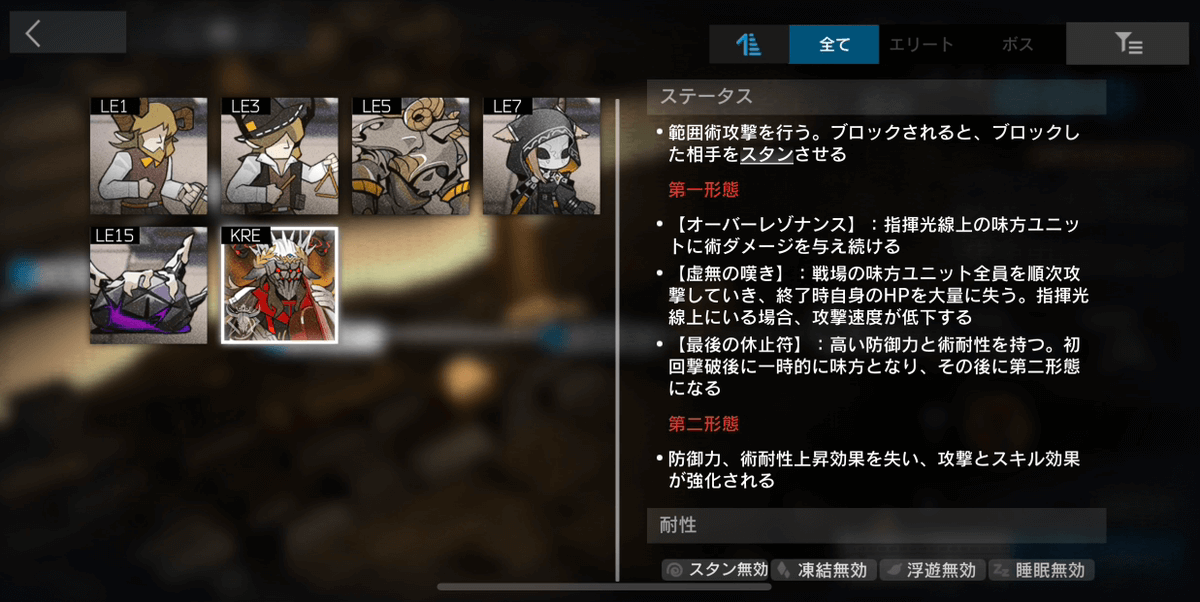The height and width of the screenshot is (602, 1200).
Task: Tap the 睡眠無効 resistance tag
Action: (1040, 570)
